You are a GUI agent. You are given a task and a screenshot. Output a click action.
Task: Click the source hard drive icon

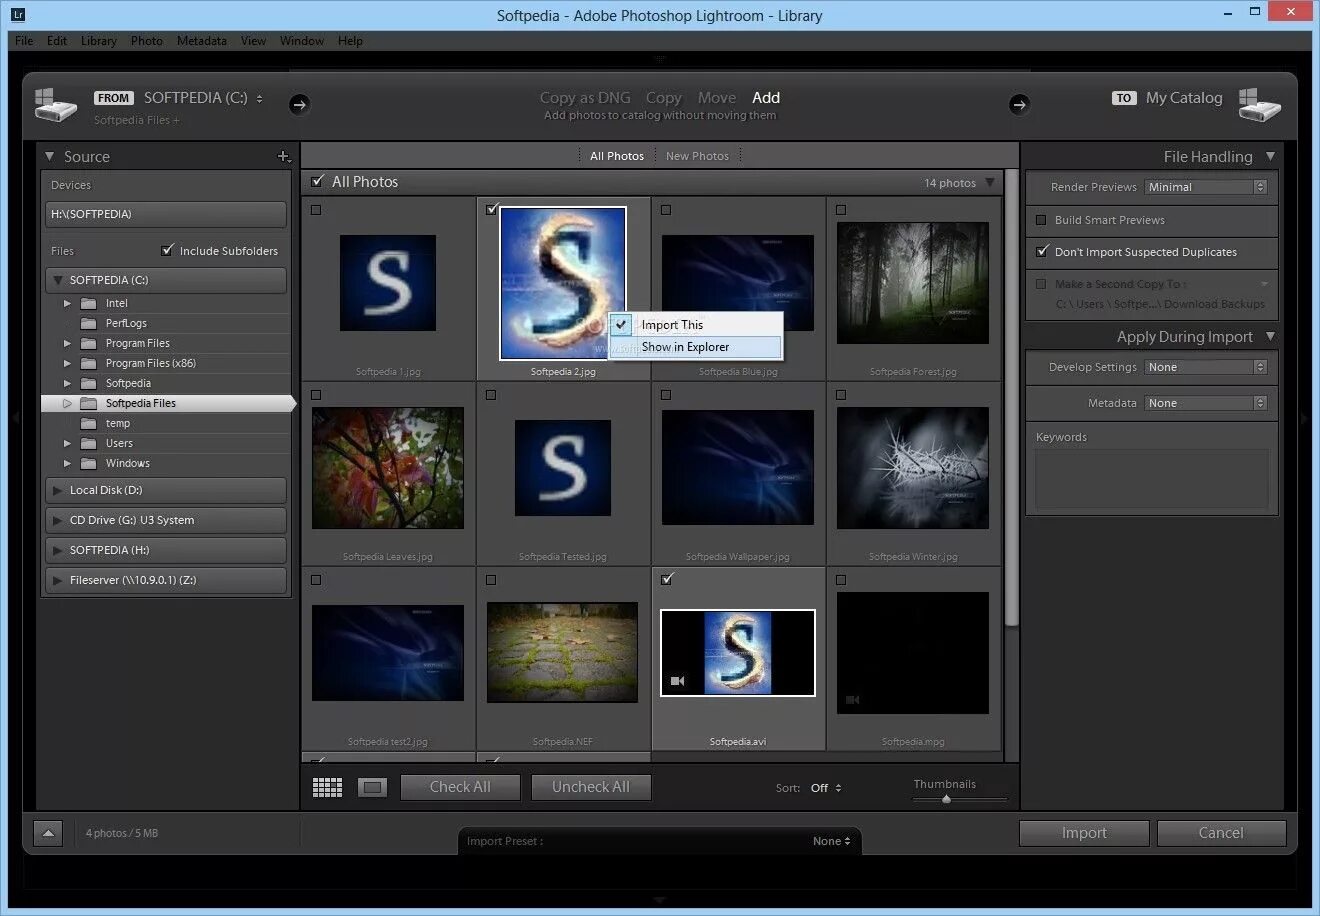(56, 105)
